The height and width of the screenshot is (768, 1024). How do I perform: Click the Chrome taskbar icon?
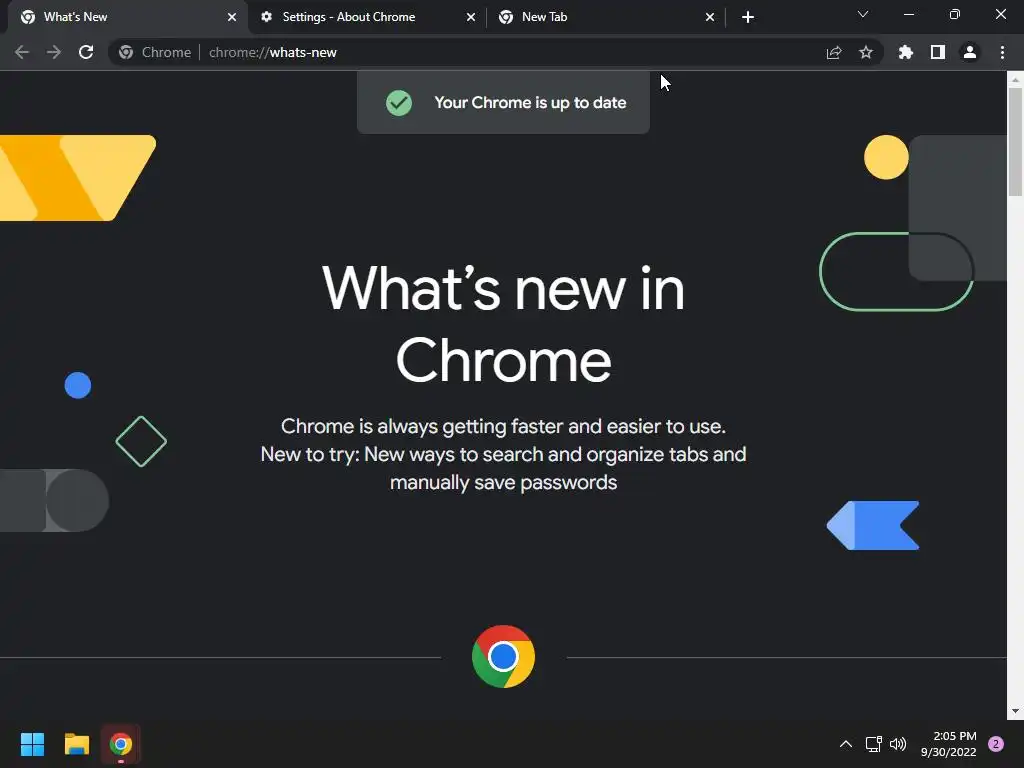pyautogui.click(x=121, y=744)
